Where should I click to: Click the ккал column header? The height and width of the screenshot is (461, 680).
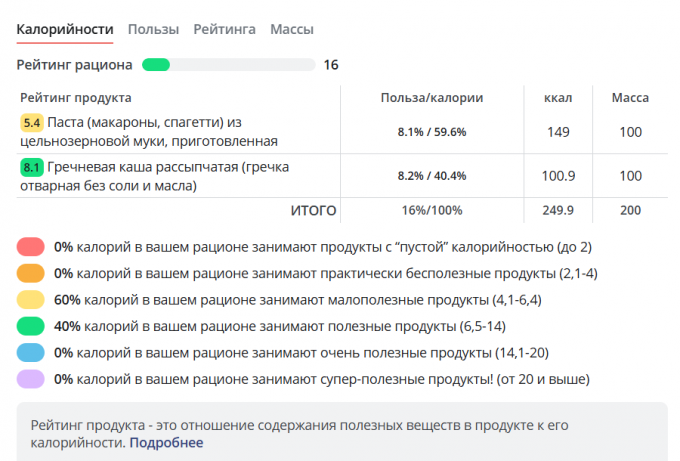point(557,98)
